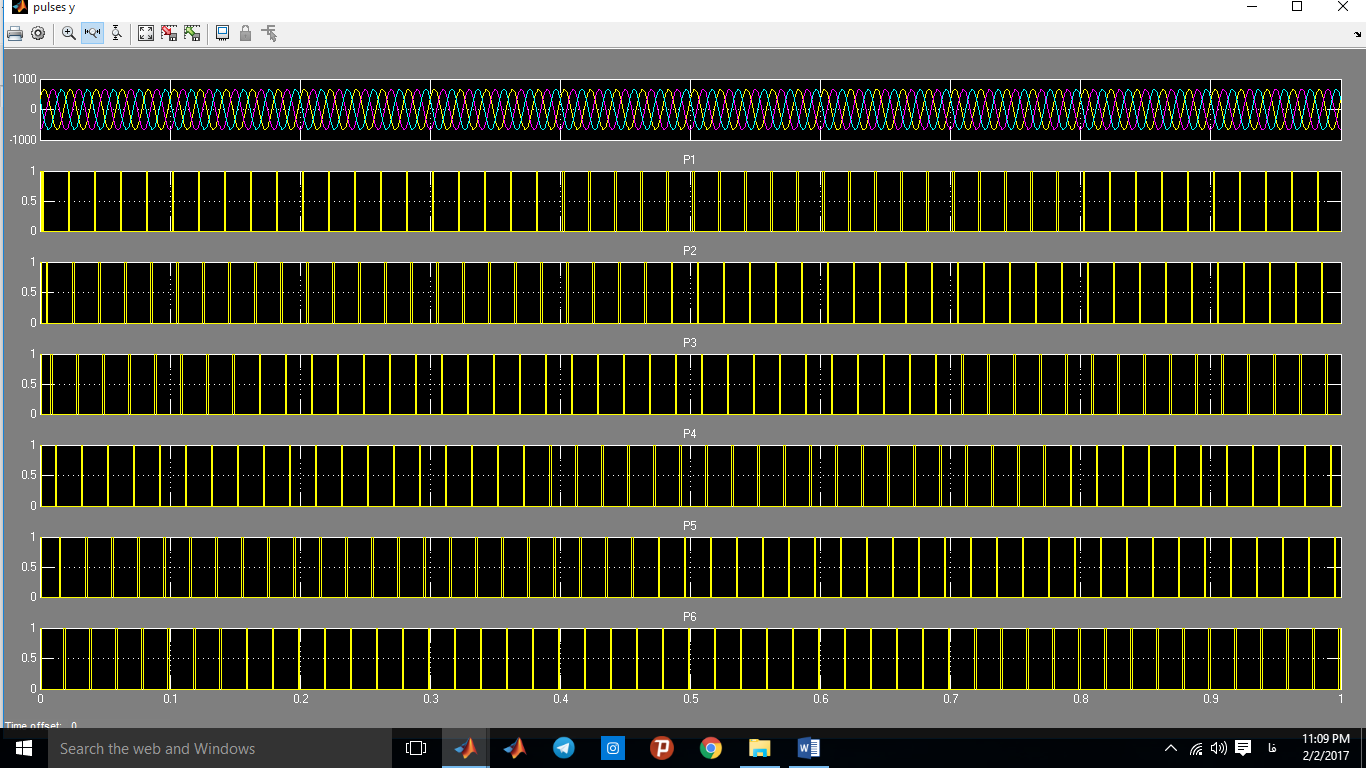Toggle the axes selection lock icon
The width and height of the screenshot is (1366, 768).
pyautogui.click(x=245, y=33)
